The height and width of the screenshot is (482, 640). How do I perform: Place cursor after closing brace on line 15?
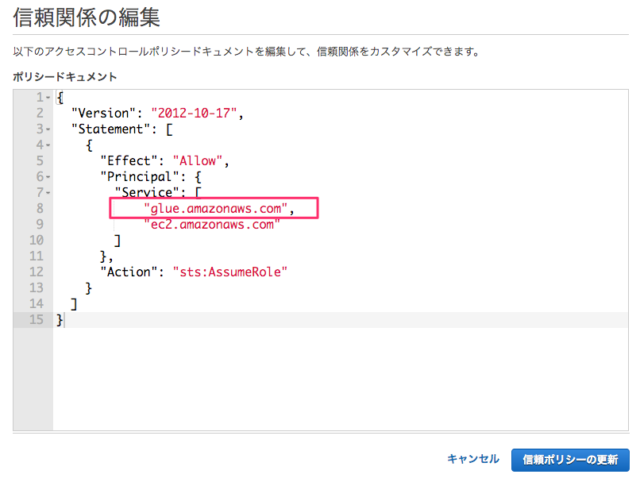click(x=64, y=320)
